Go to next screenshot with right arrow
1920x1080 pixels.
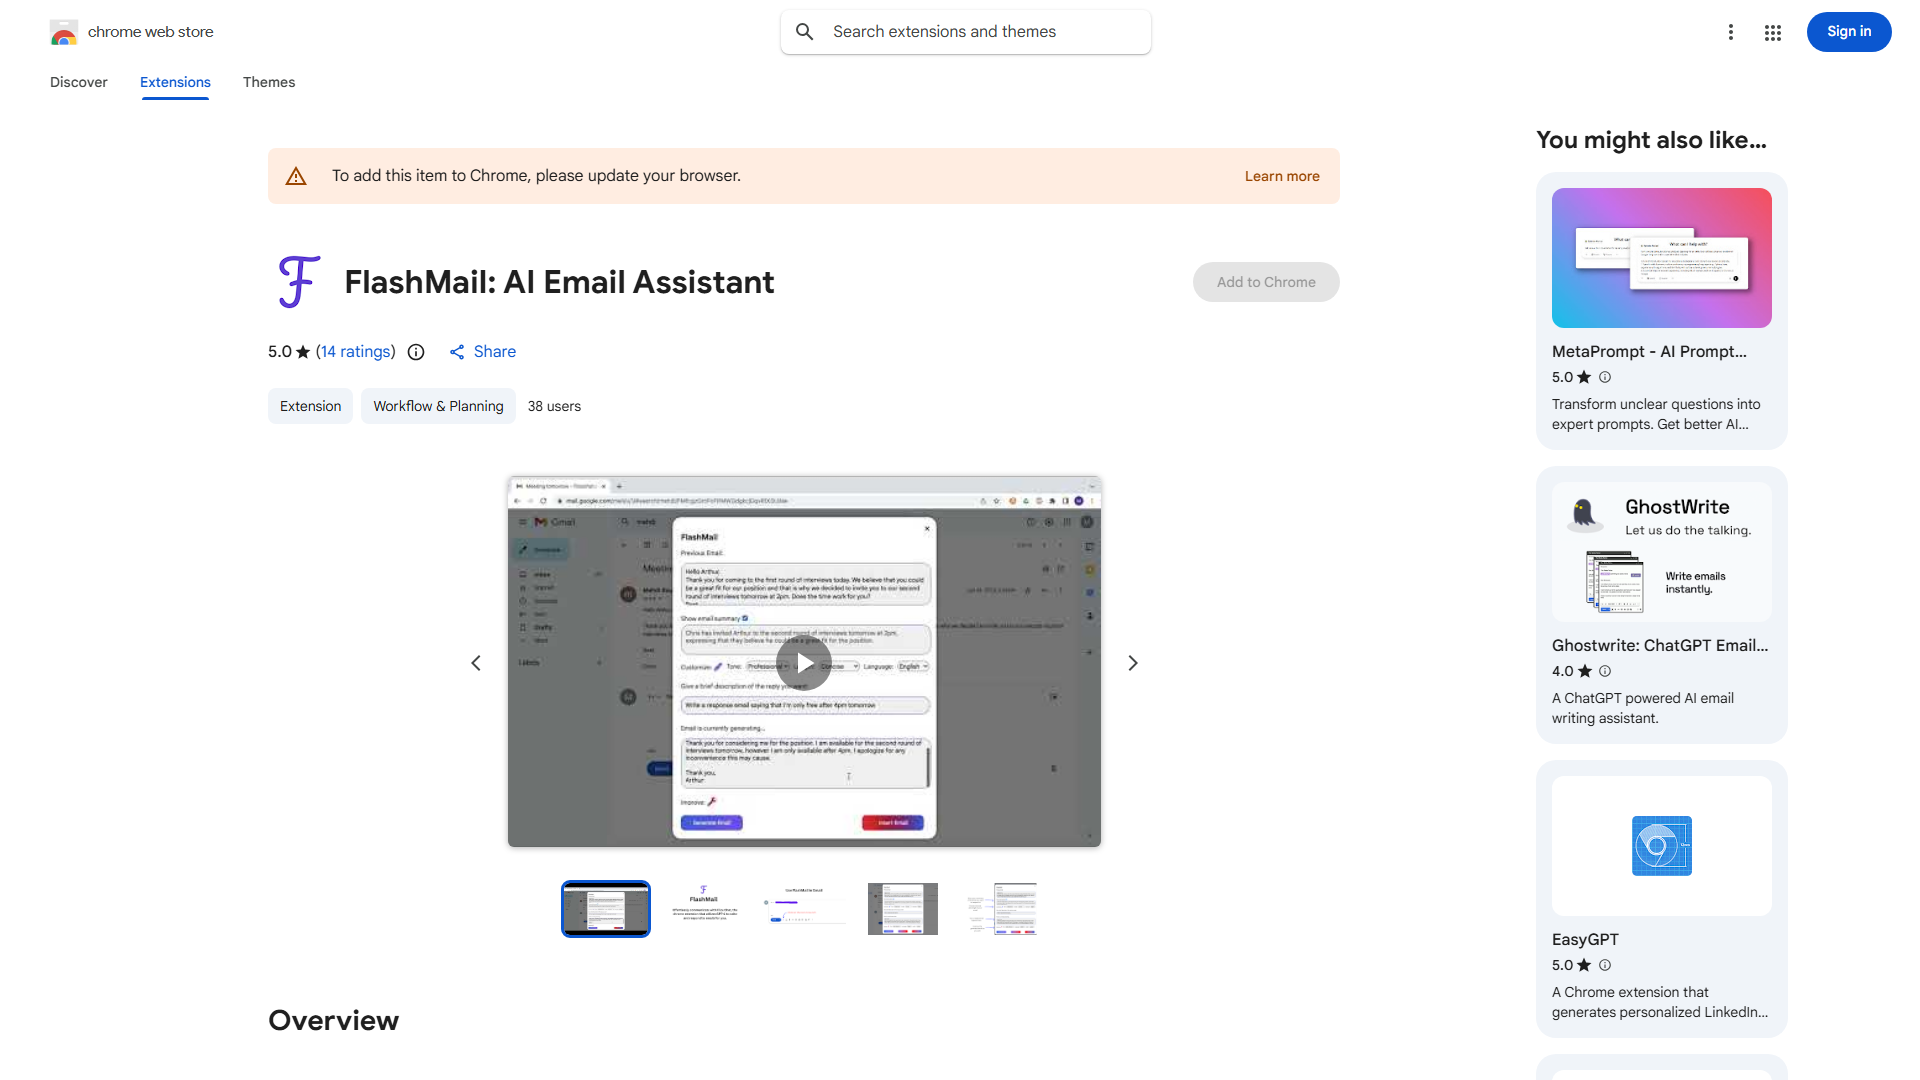(1132, 663)
